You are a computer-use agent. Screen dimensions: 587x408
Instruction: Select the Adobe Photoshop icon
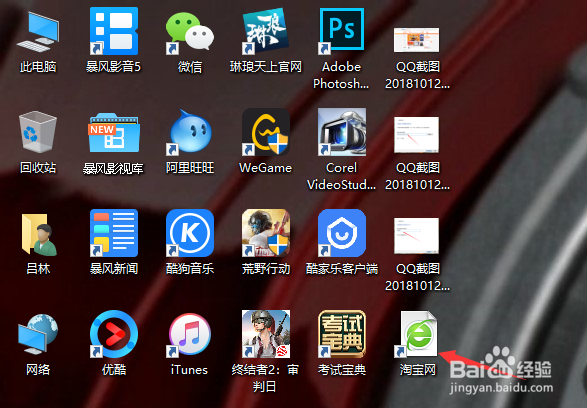341,31
